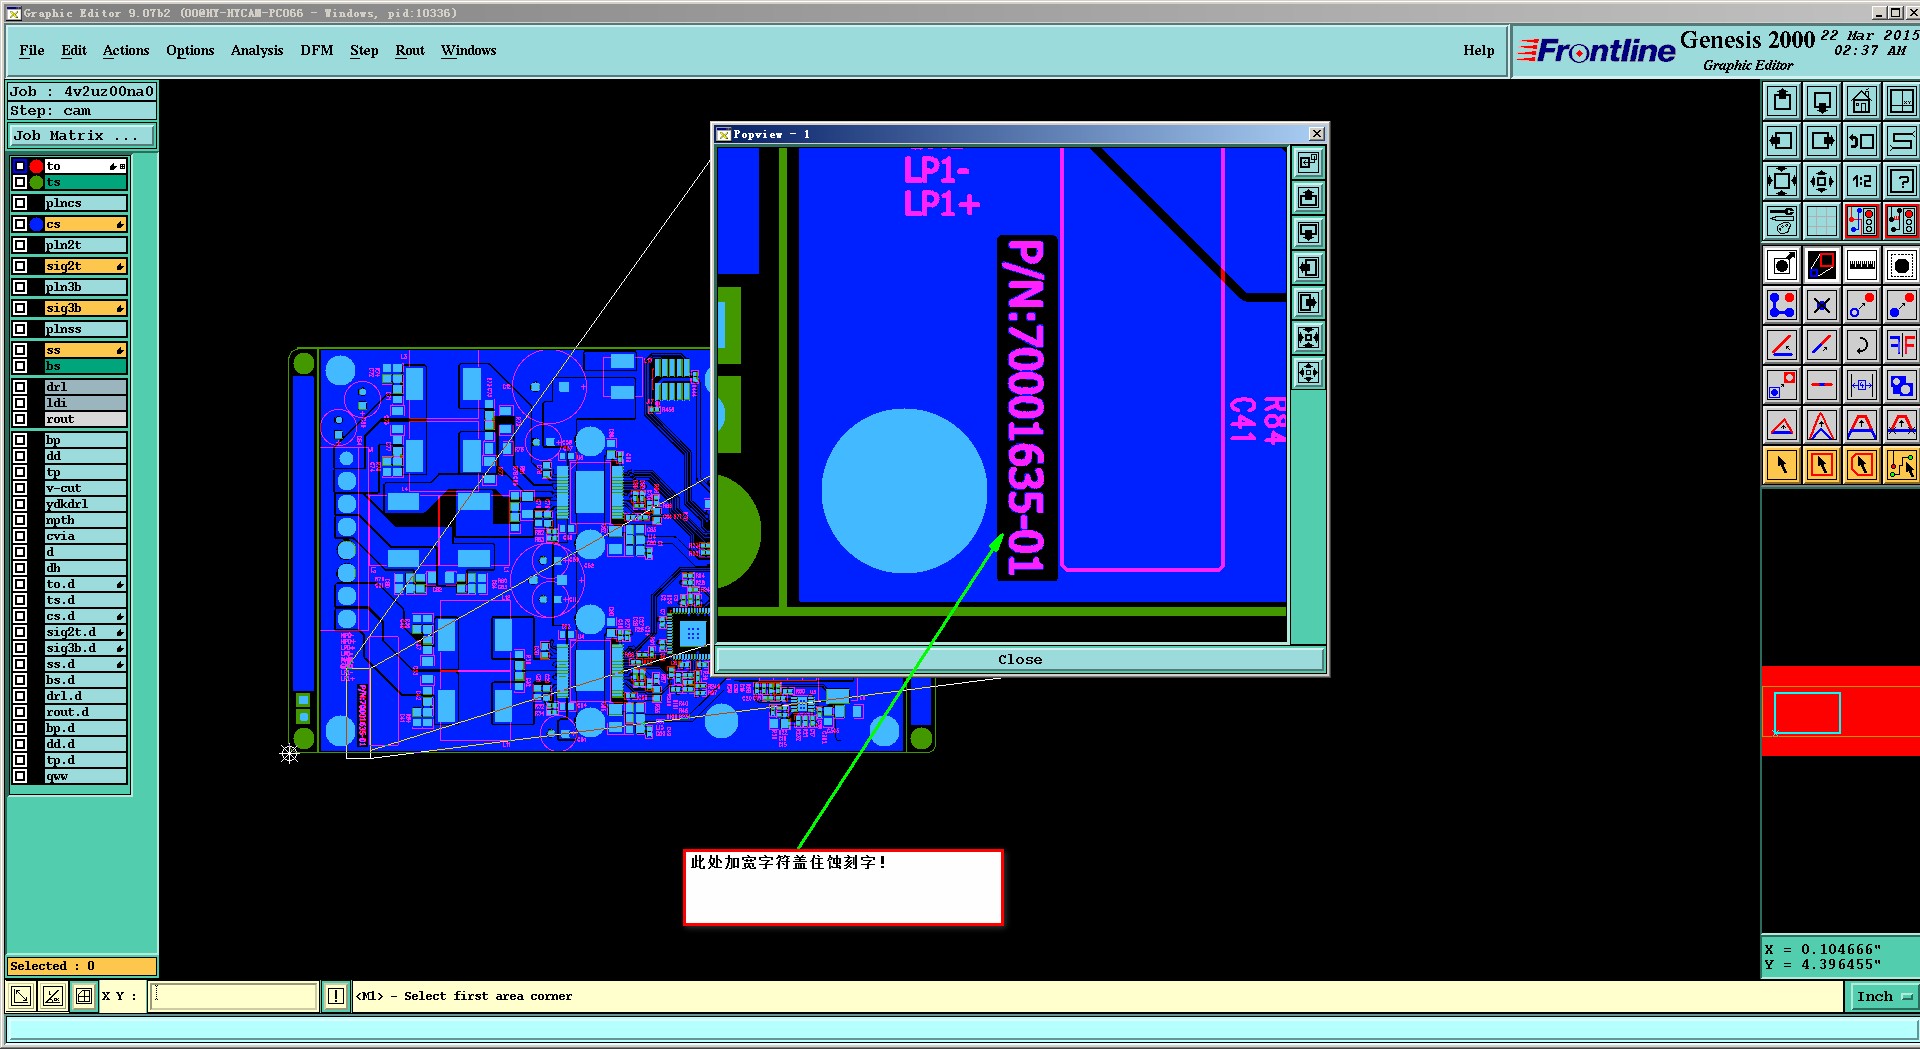Select the net select tool icon
This screenshot has width=1920, height=1049.
(1901, 465)
